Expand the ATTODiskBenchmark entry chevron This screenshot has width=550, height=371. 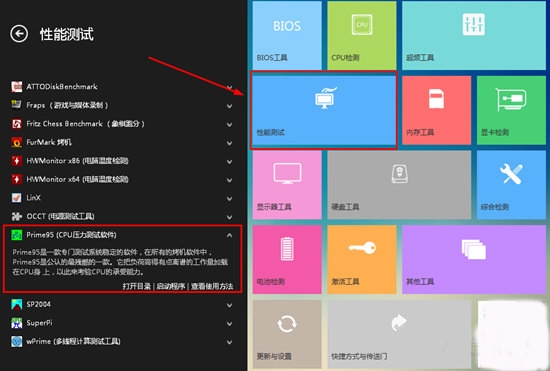[x=229, y=87]
